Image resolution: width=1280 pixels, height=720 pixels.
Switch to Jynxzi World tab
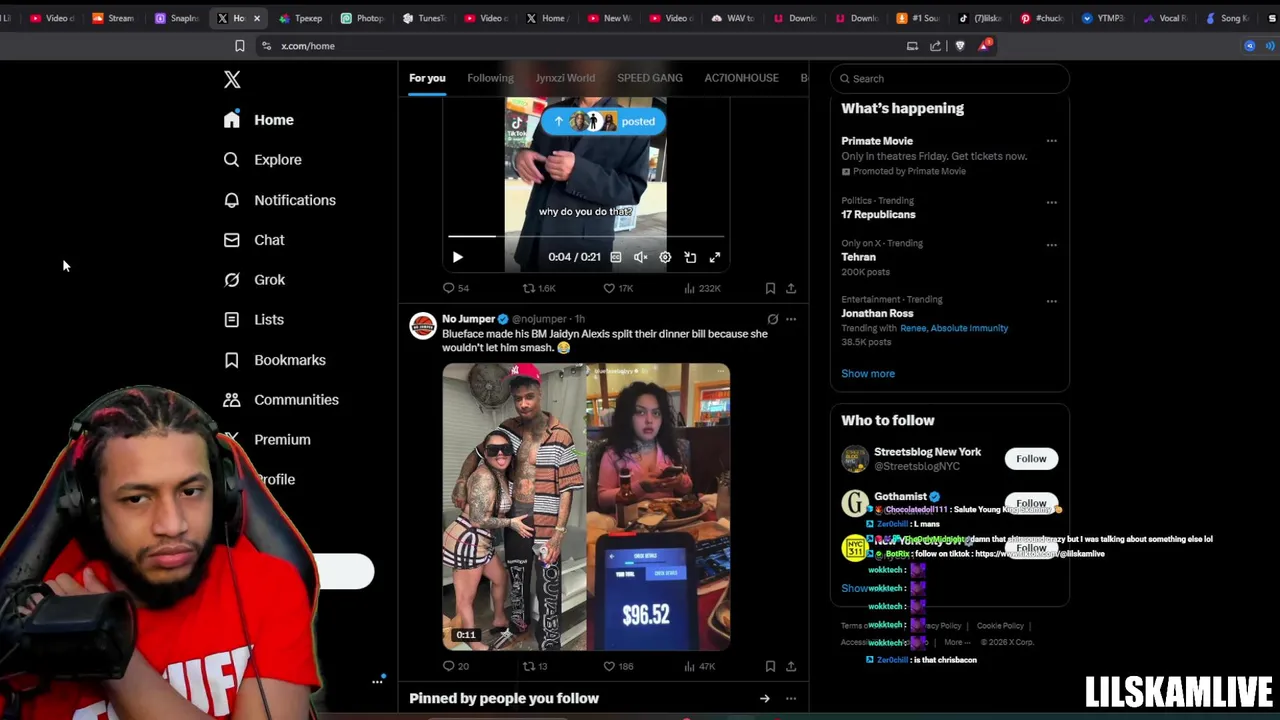565,78
